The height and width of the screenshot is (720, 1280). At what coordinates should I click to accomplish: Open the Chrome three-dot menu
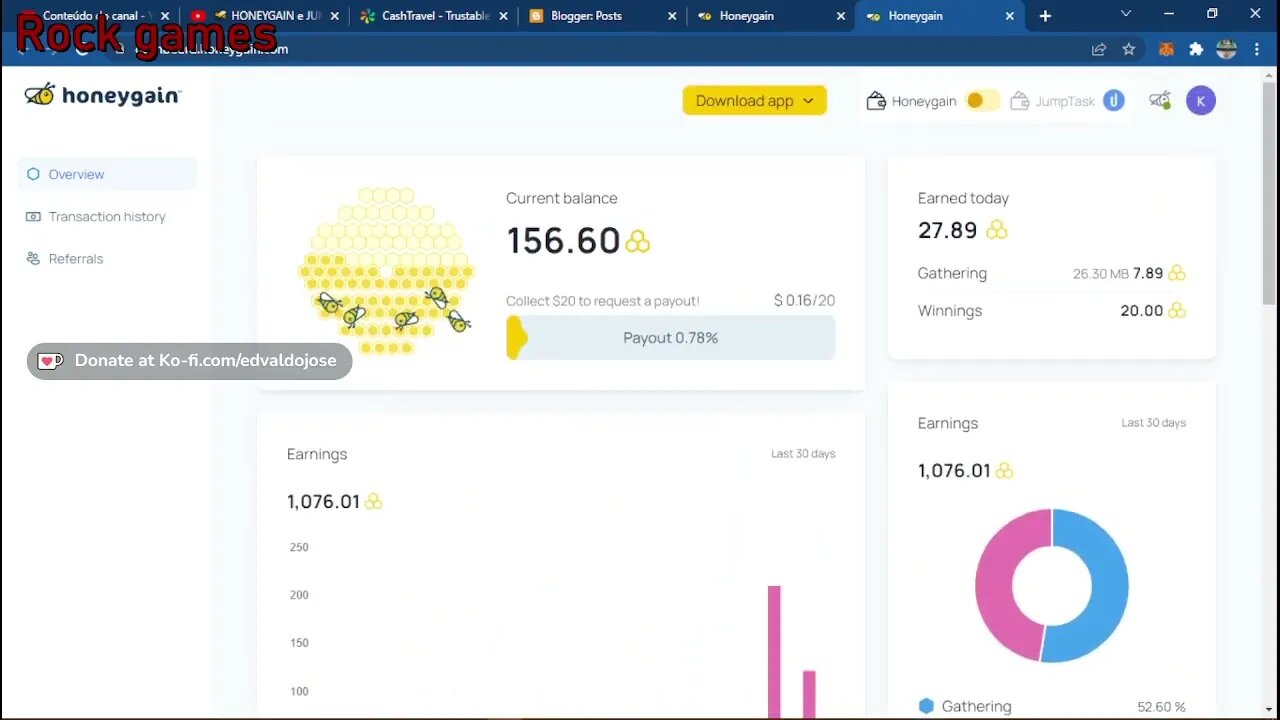[1256, 49]
